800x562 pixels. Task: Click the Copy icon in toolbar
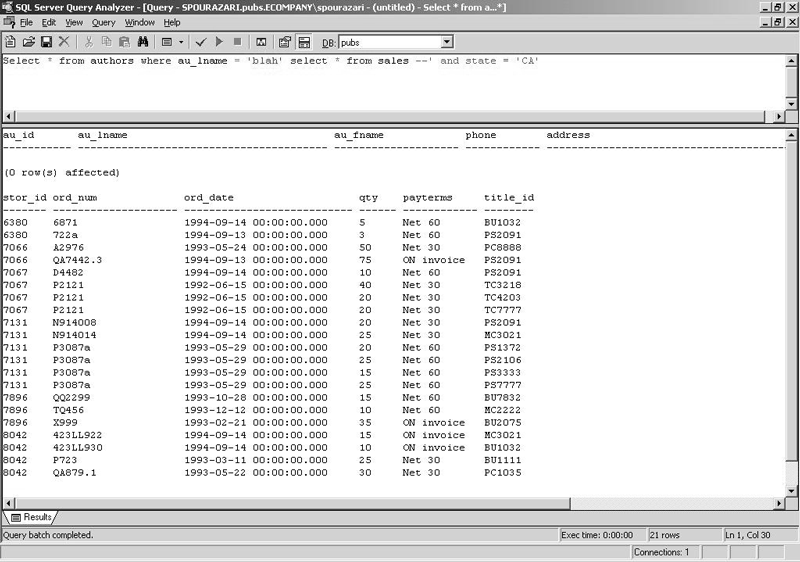tap(107, 42)
